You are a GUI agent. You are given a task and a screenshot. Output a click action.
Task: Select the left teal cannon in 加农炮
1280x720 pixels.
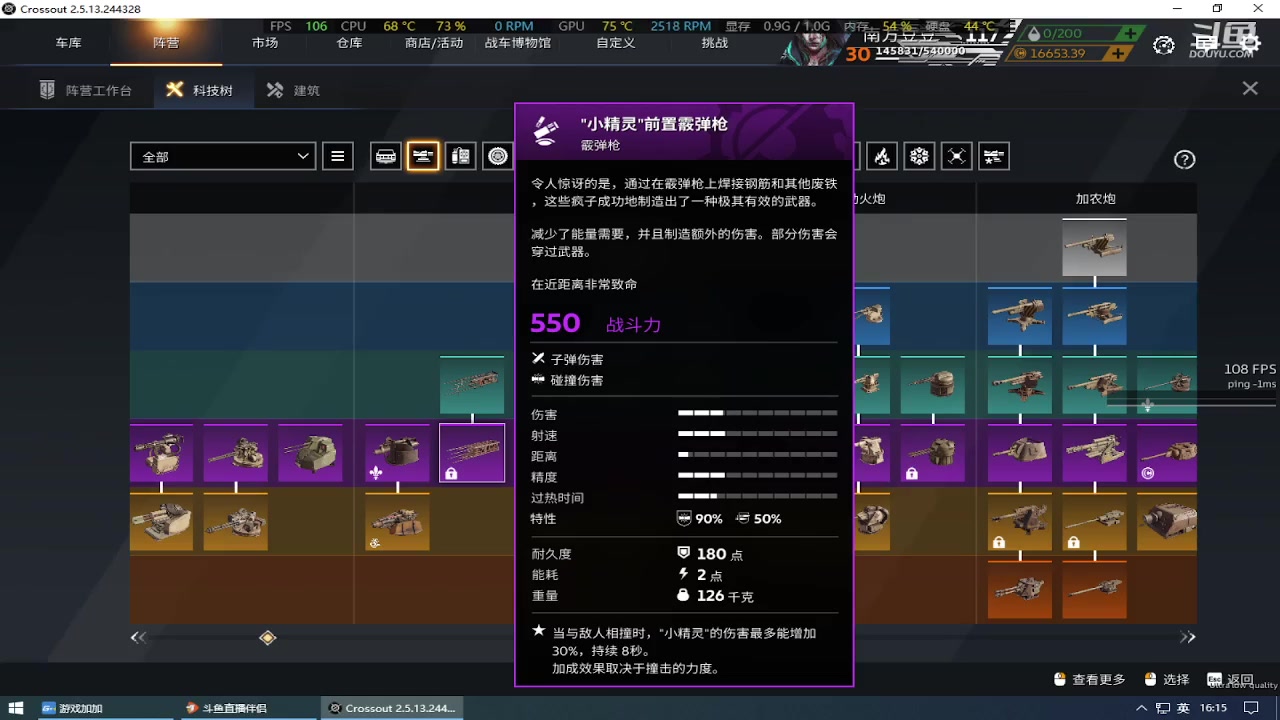pos(1020,385)
